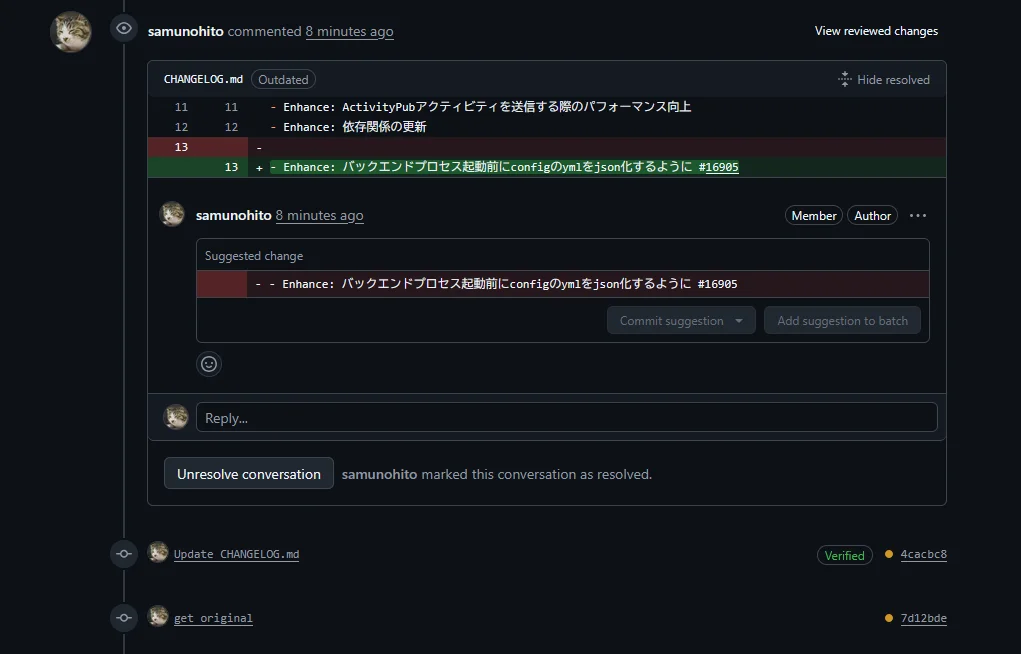The image size is (1021, 654).
Task: Click the commit icon beside Update CHANGELOG.md
Action: [x=124, y=554]
